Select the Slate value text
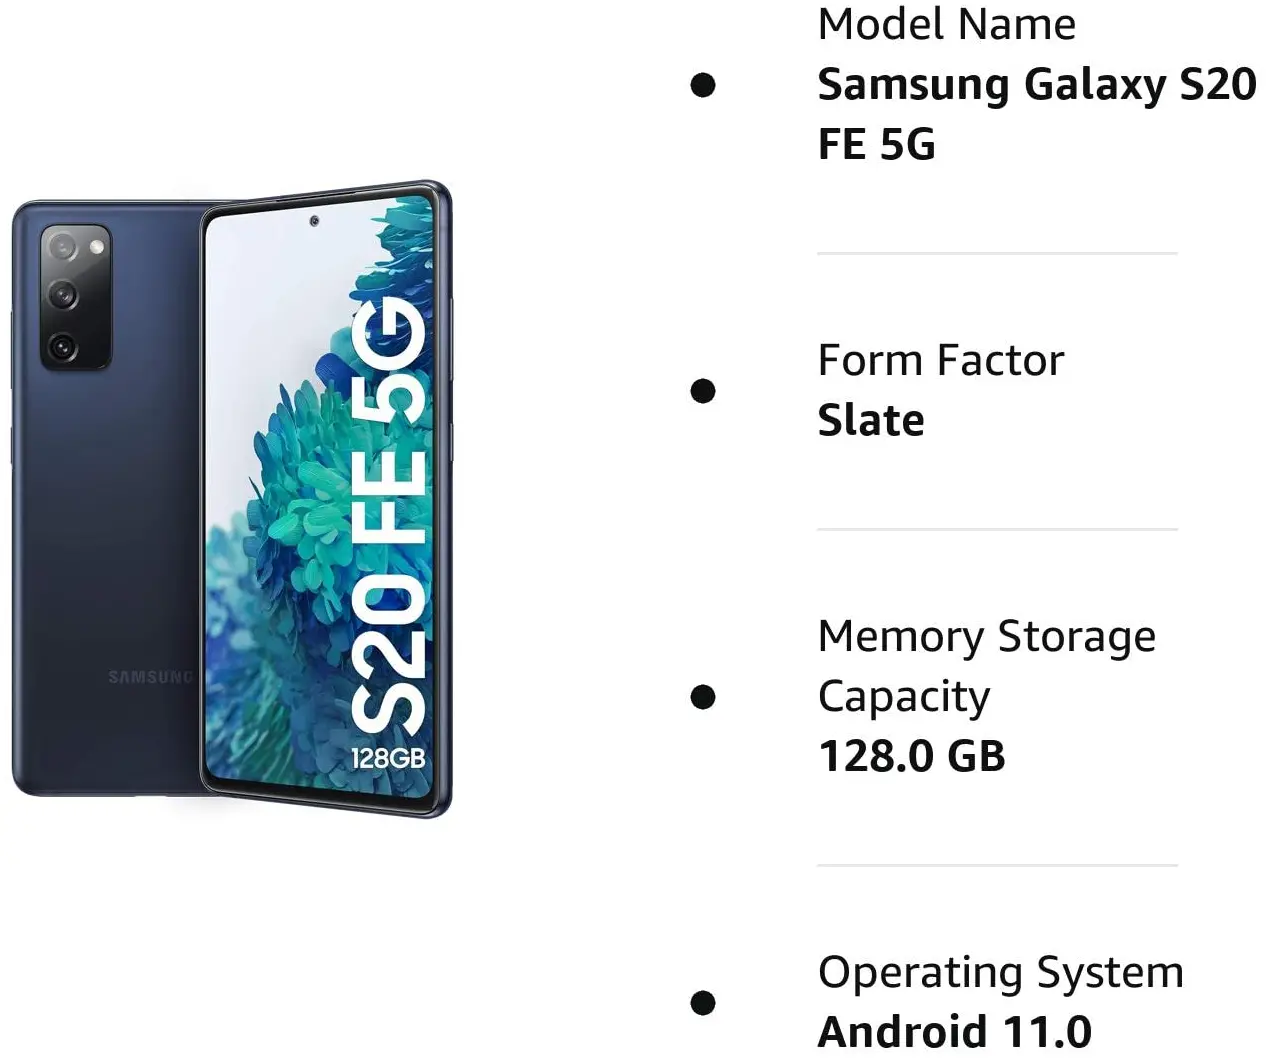The width and height of the screenshot is (1266, 1058). pyautogui.click(x=870, y=420)
